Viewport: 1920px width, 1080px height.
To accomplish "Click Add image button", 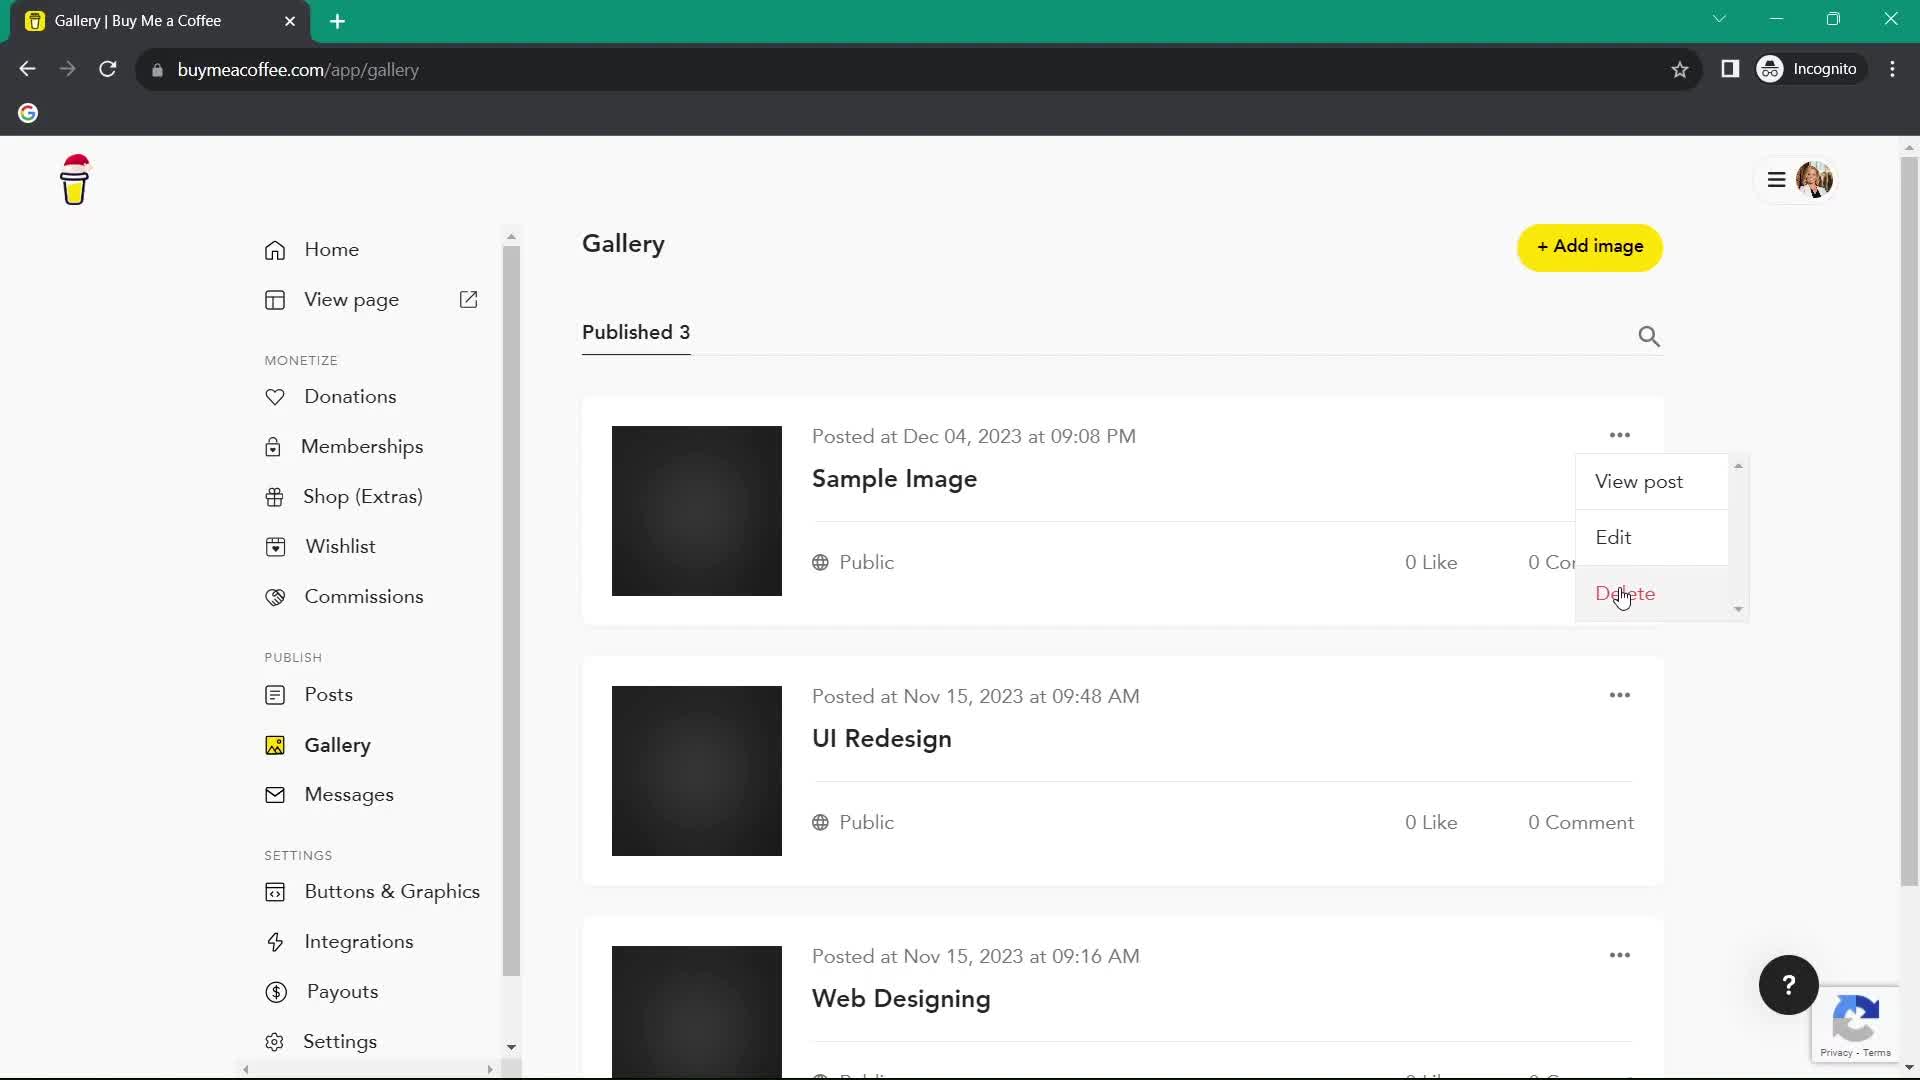I will pyautogui.click(x=1590, y=248).
